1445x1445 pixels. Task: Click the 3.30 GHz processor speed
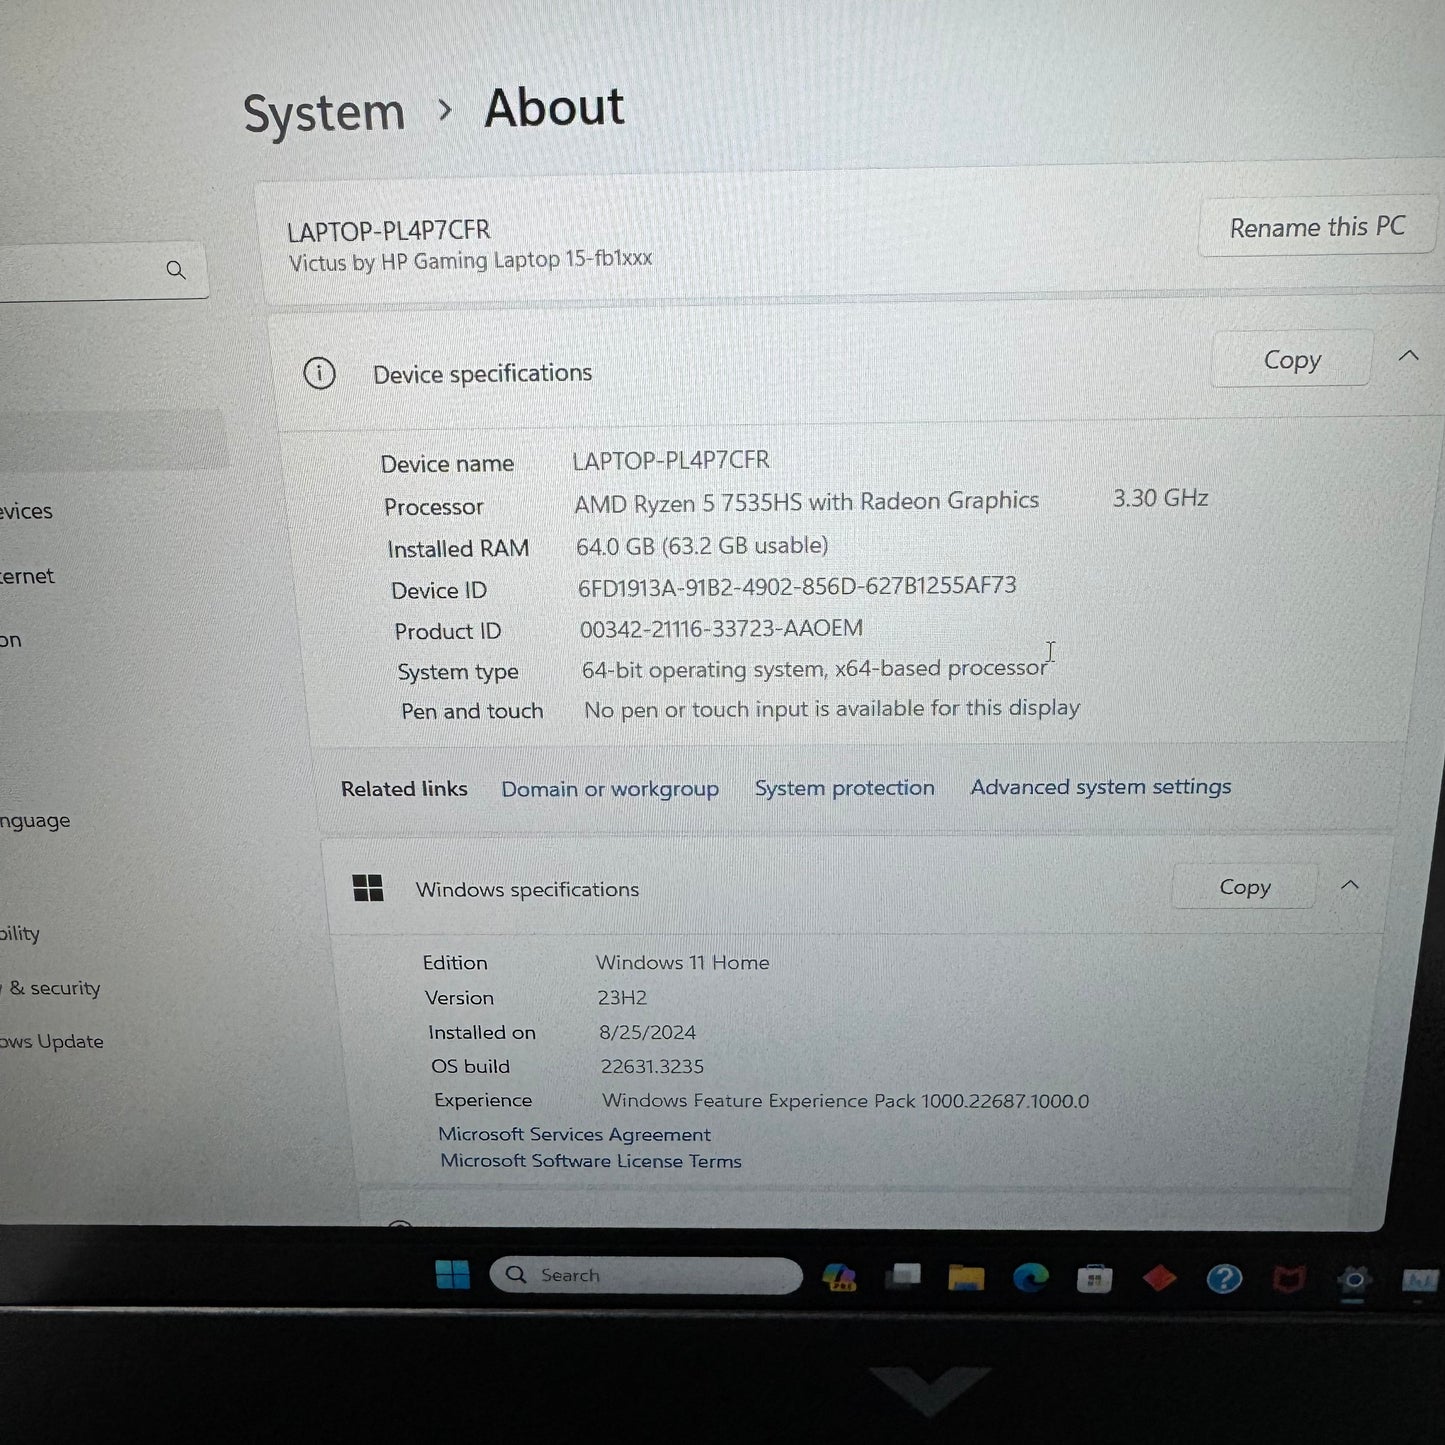[x=1160, y=498]
